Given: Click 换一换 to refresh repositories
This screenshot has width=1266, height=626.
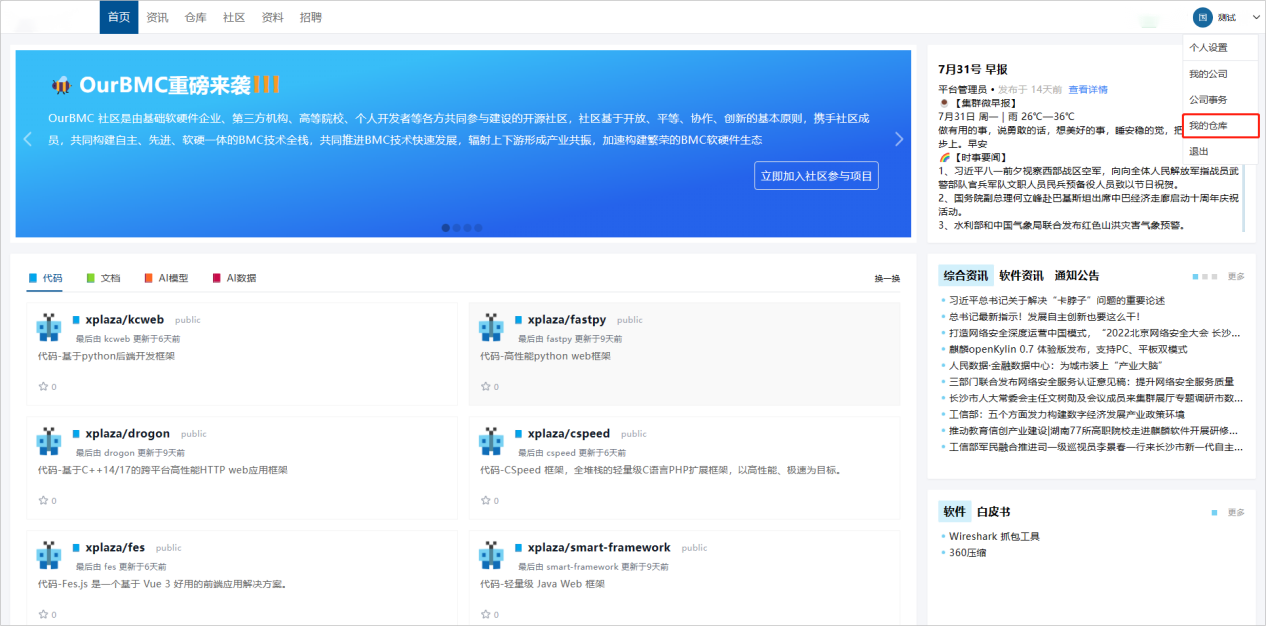Looking at the screenshot, I should (x=887, y=279).
